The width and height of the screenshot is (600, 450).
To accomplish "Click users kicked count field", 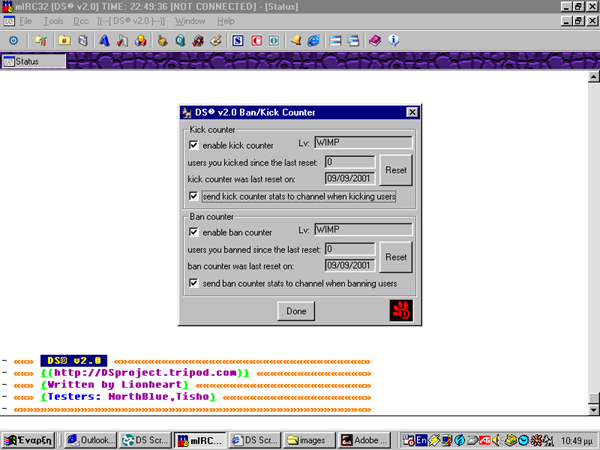I will coord(350,162).
